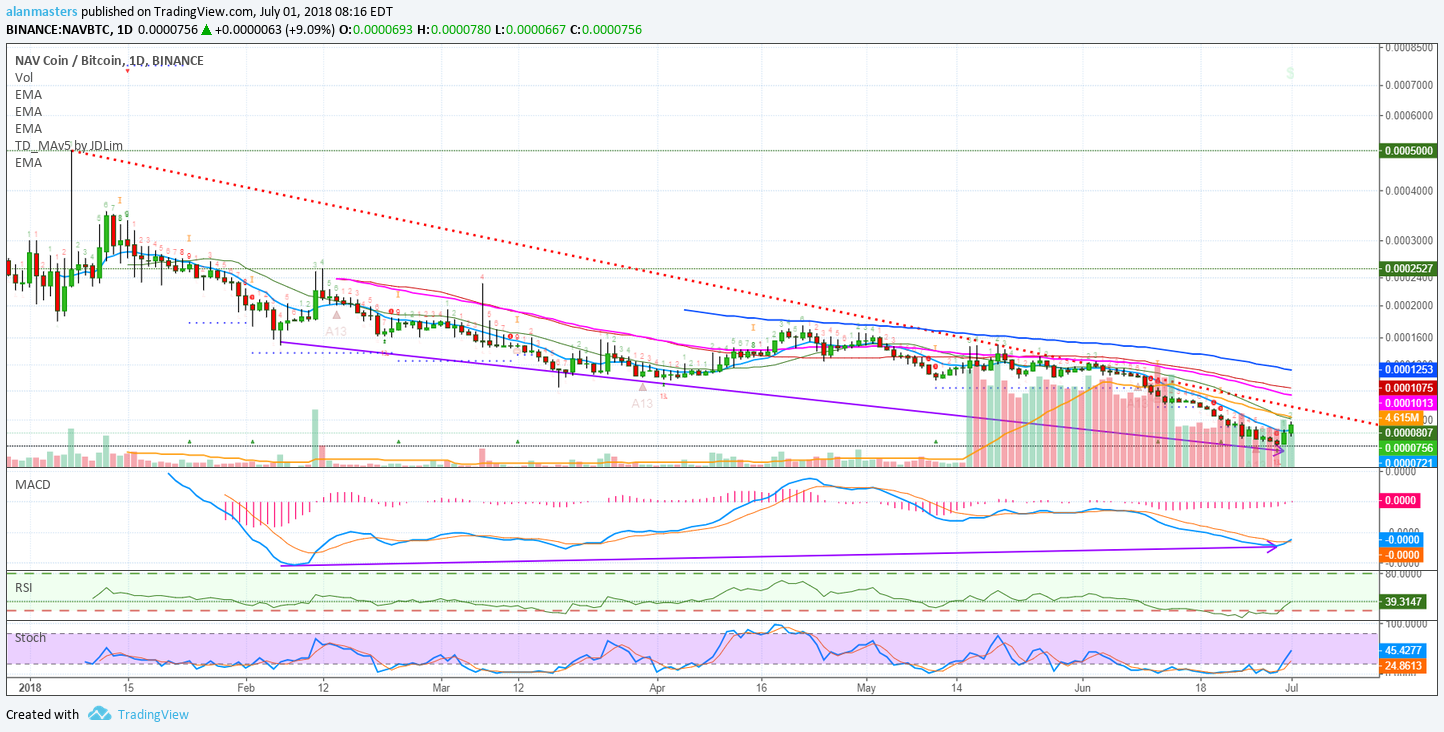
Task: Click the 0.0000721 blue price label
Action: tap(1408, 463)
